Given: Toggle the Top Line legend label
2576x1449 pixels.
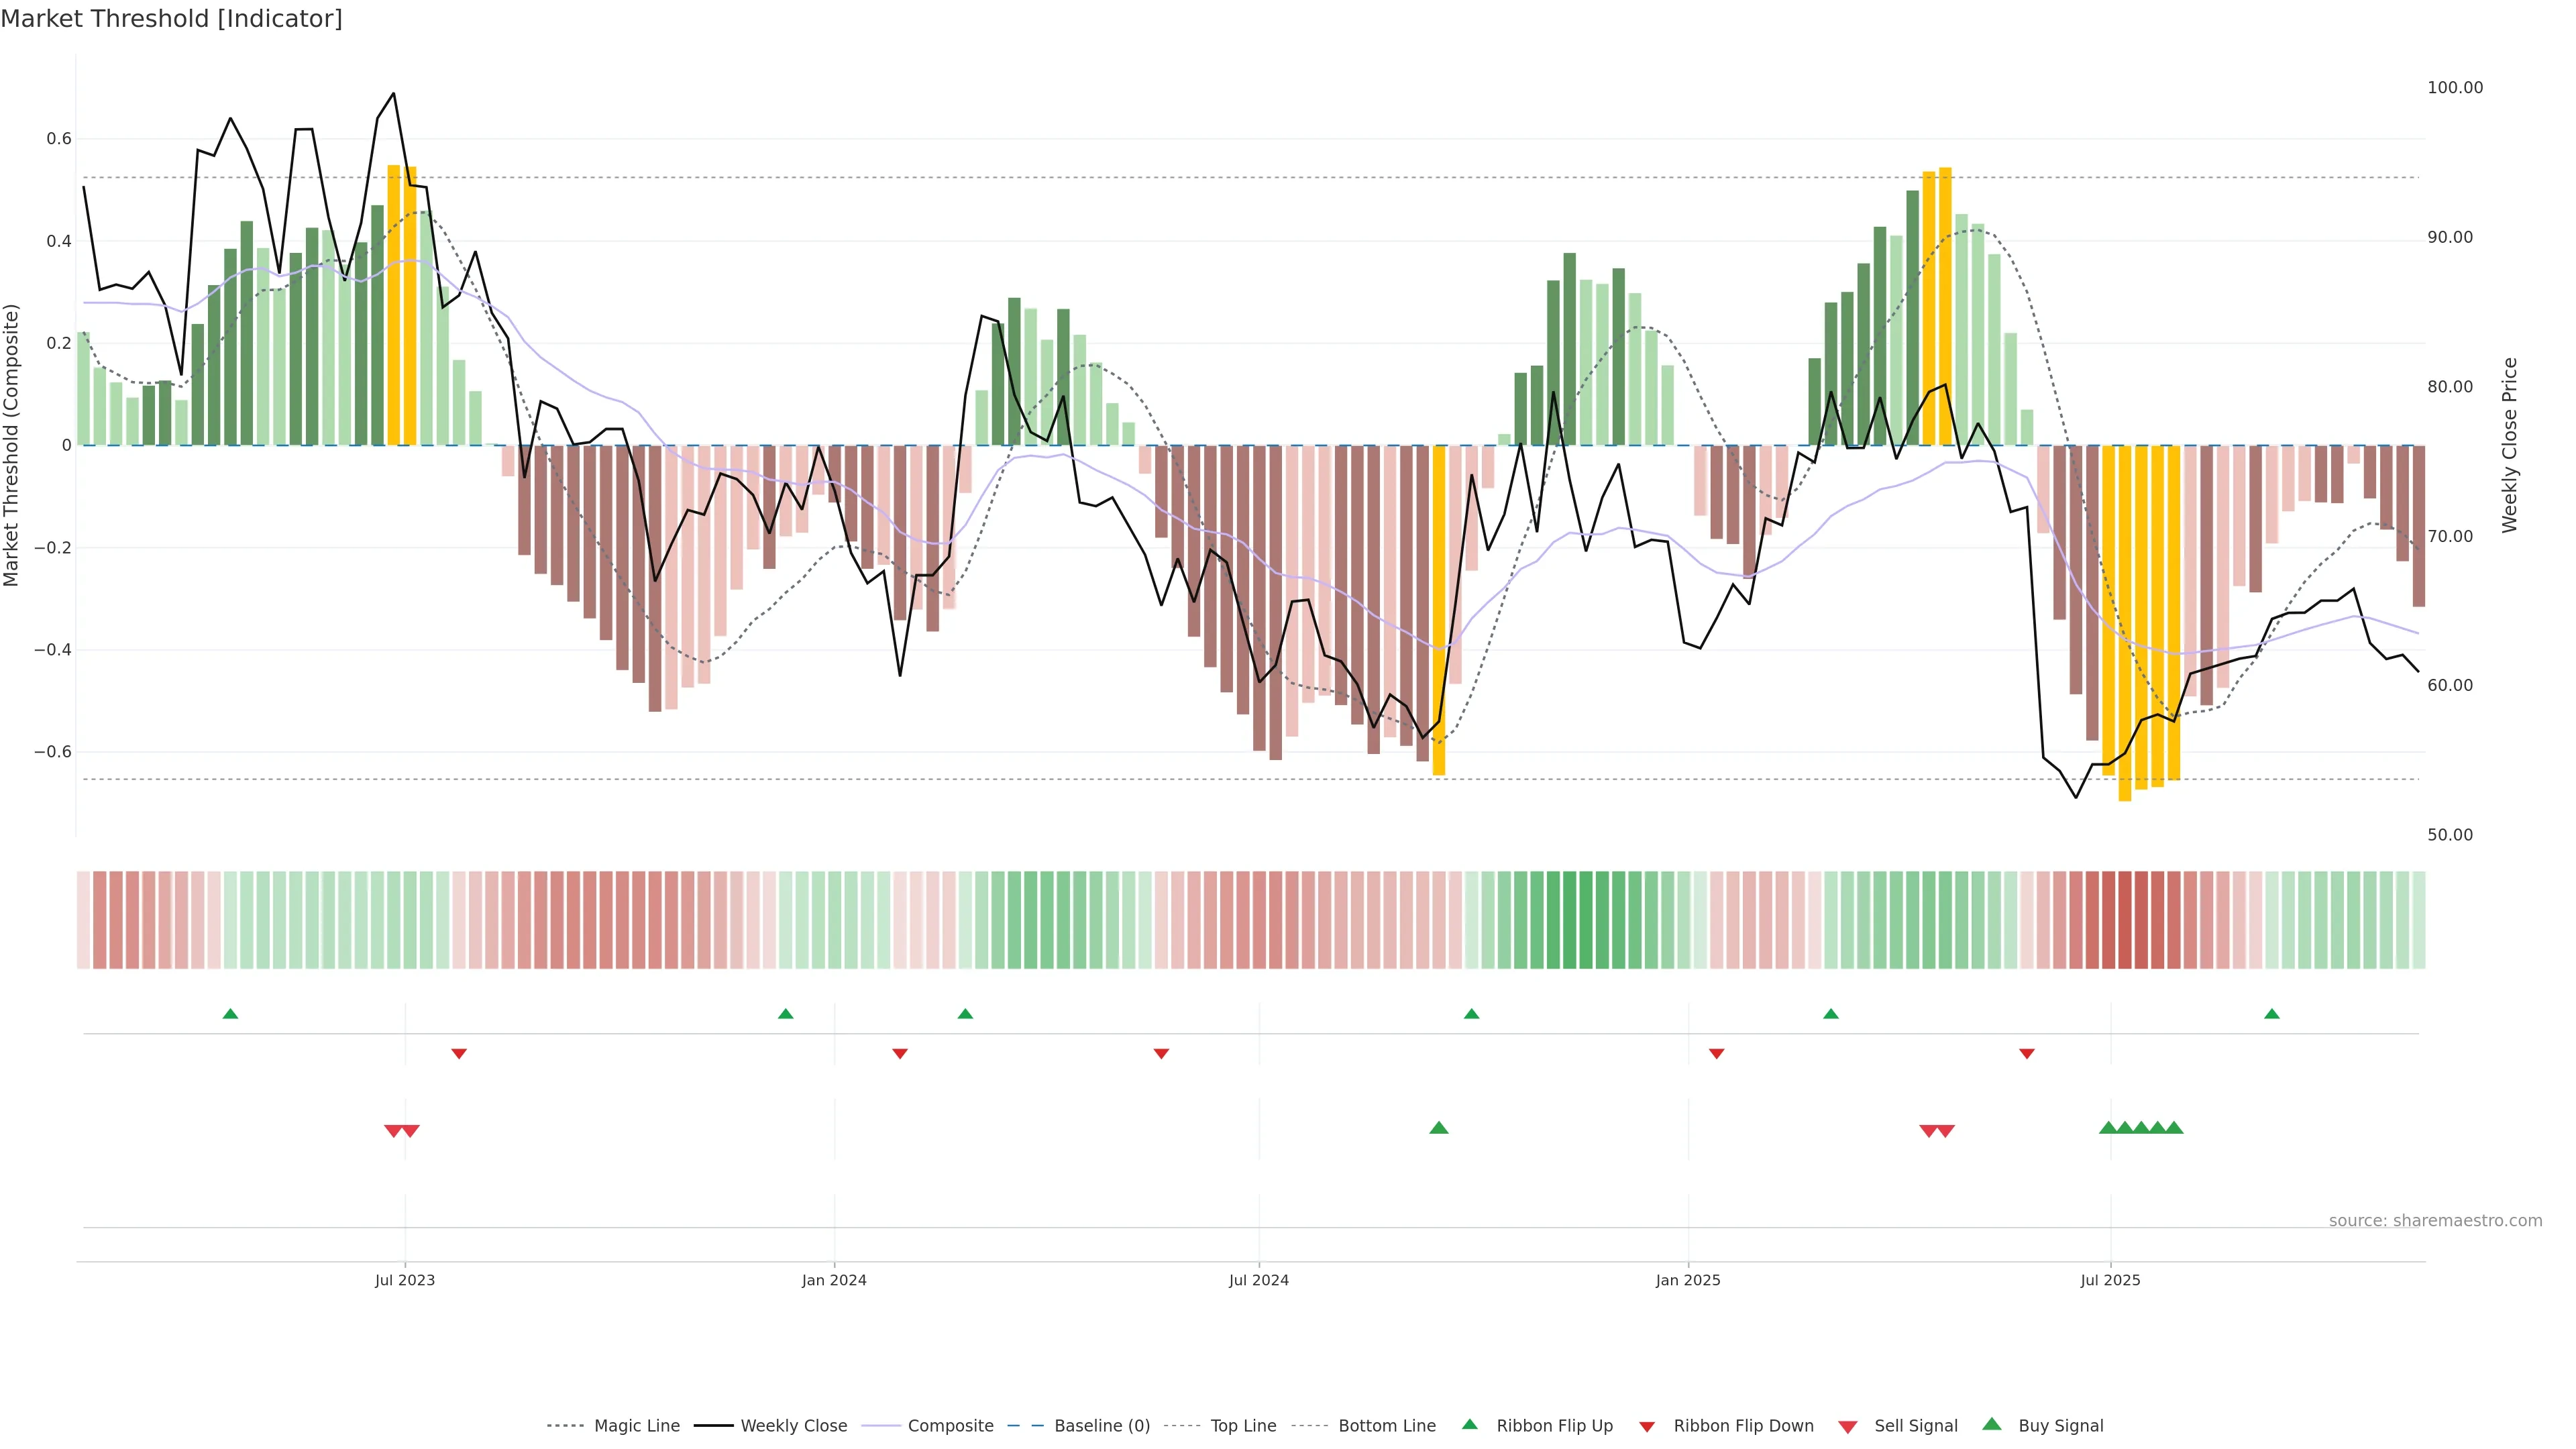Looking at the screenshot, I should point(1243,1426).
